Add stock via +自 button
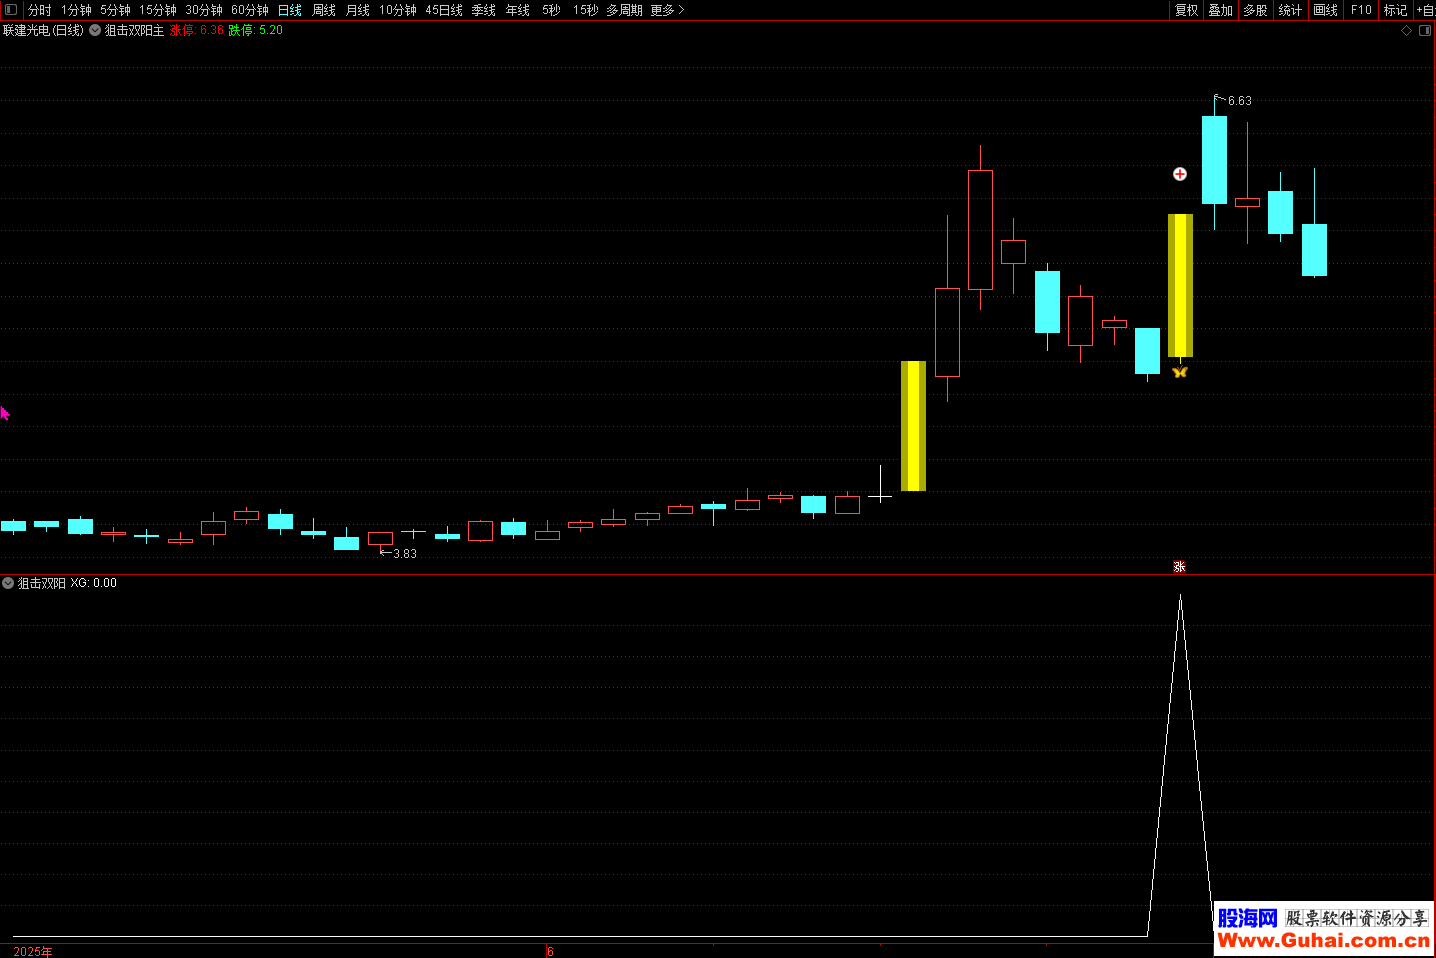 click(x=1425, y=10)
